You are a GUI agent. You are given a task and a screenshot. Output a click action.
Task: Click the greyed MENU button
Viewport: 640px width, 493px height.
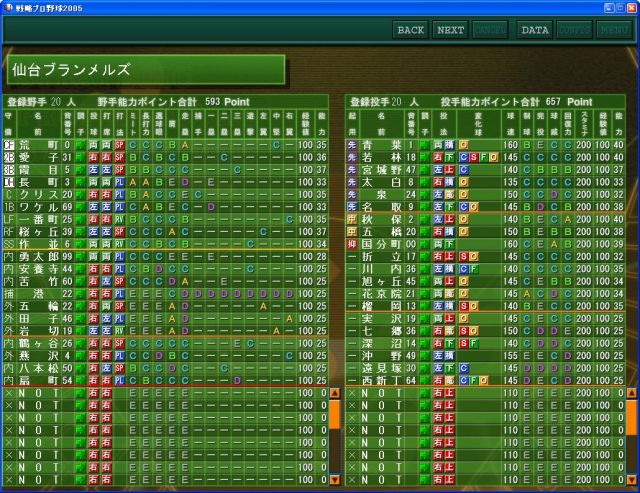pyautogui.click(x=613, y=30)
